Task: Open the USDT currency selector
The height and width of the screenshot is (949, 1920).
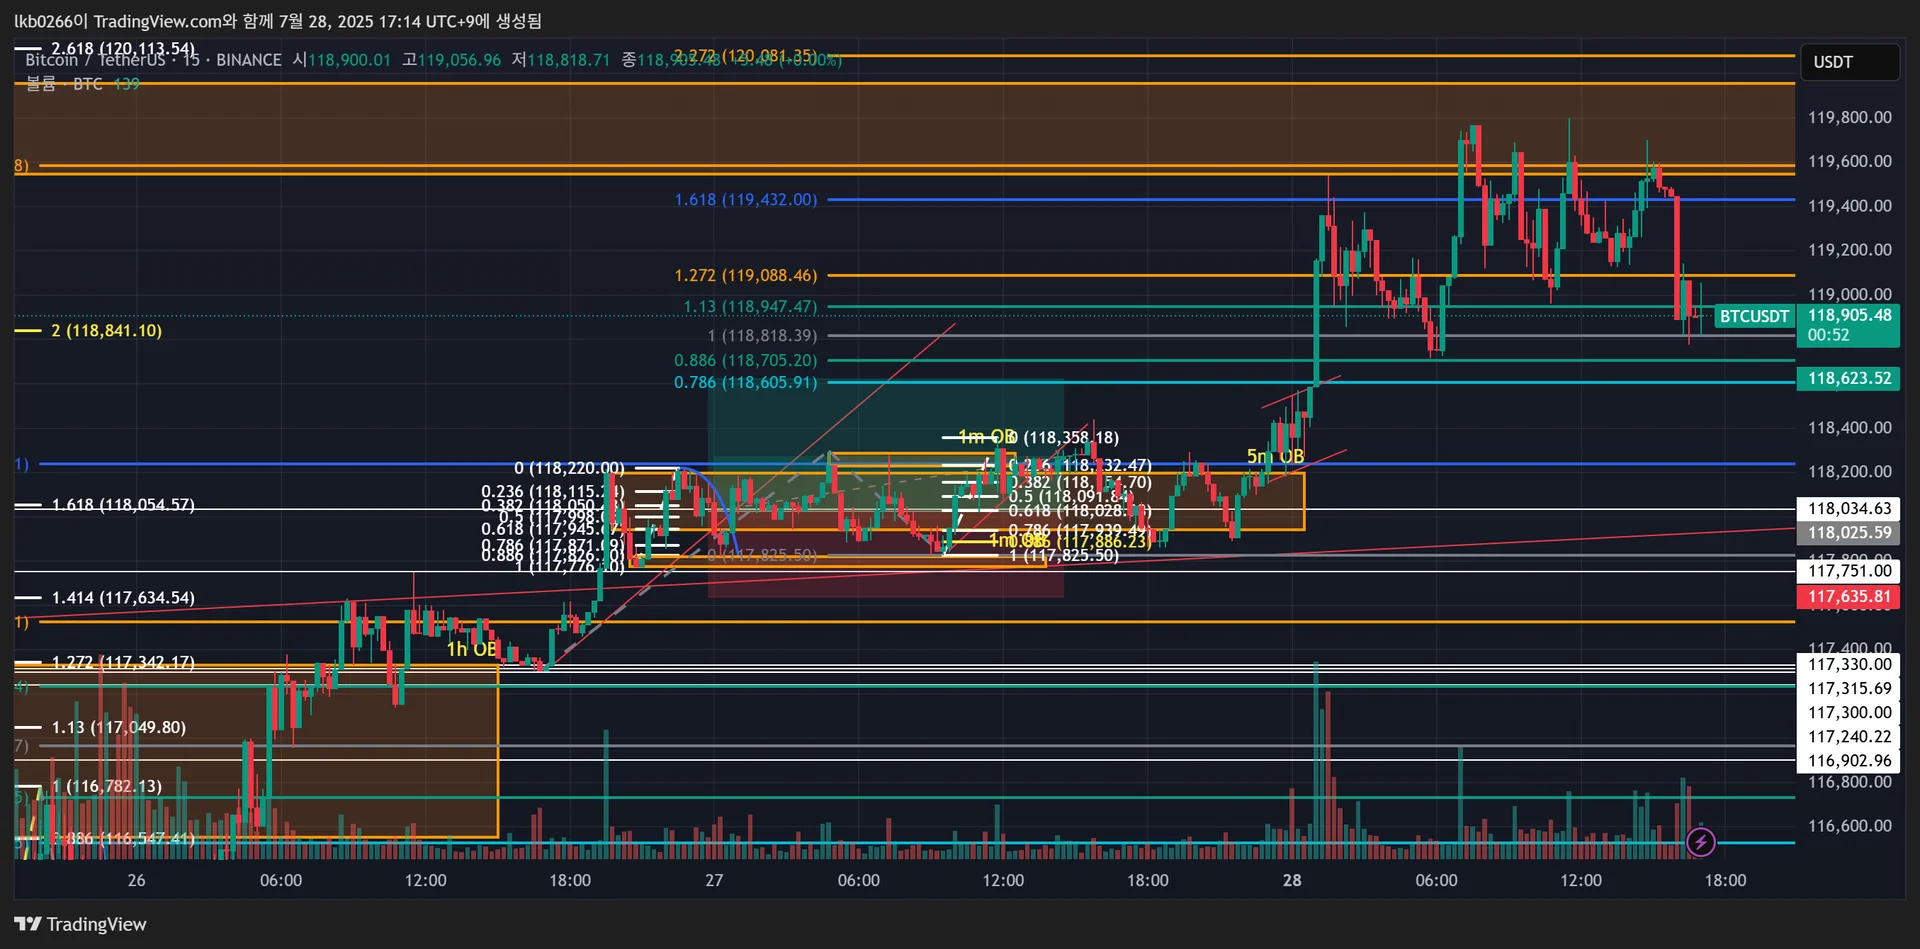Action: pos(1848,62)
